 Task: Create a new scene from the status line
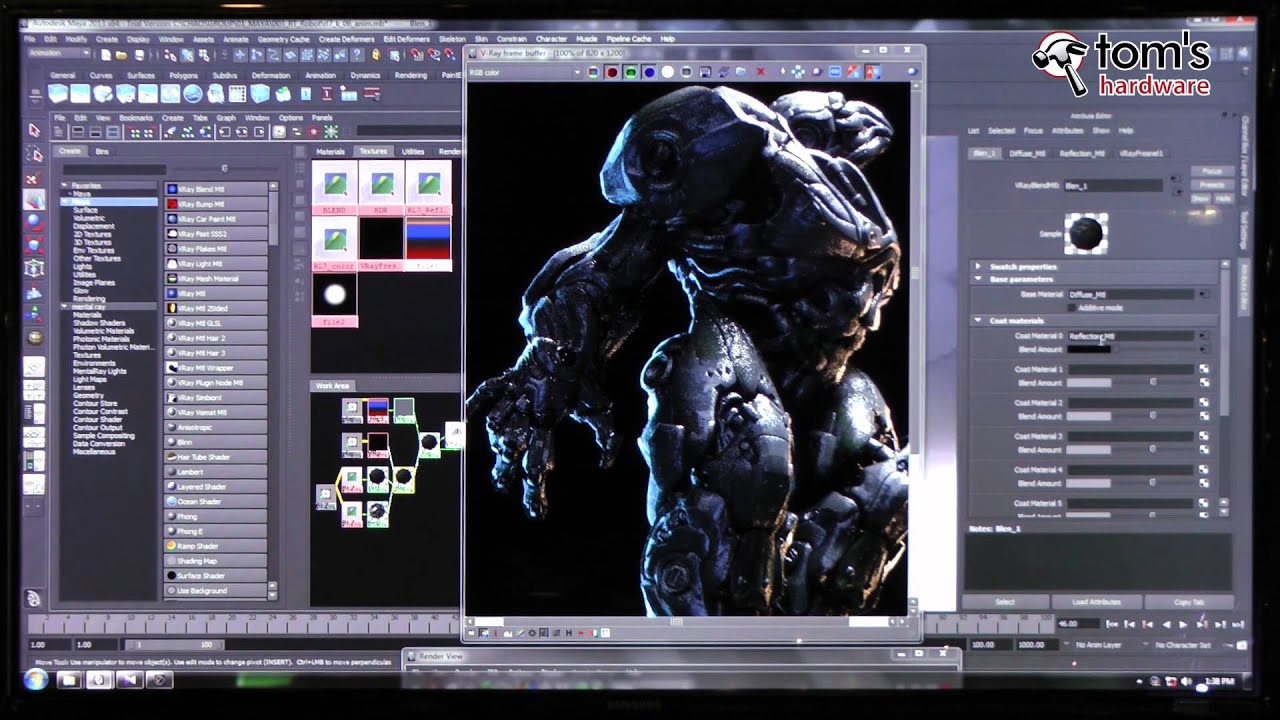click(x=106, y=54)
